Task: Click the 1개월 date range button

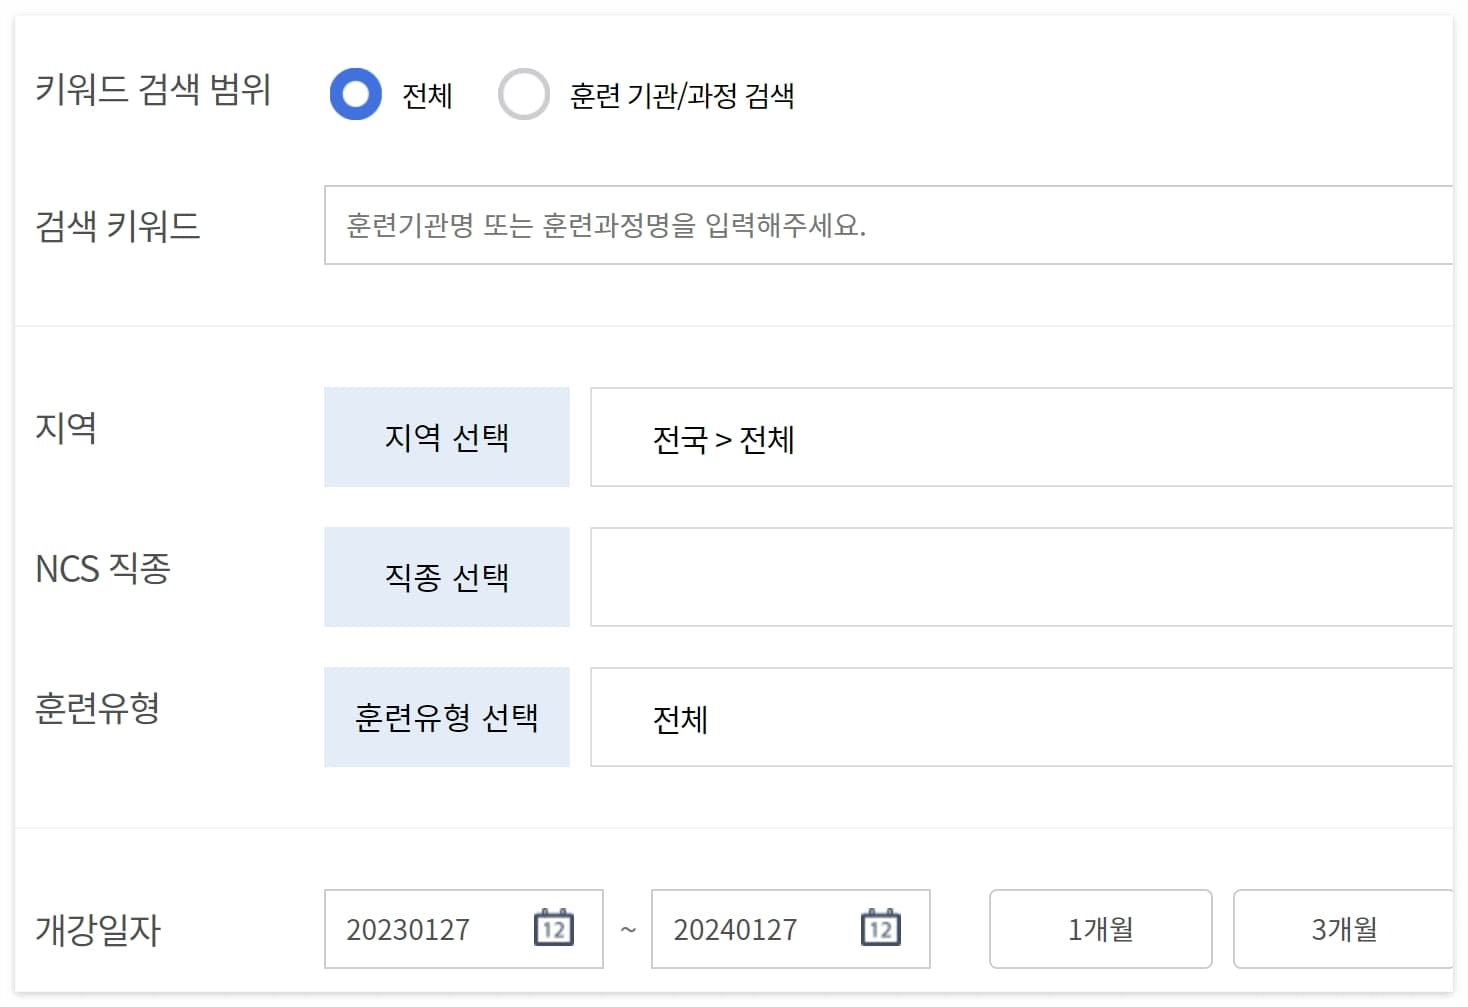Action: (x=1100, y=929)
